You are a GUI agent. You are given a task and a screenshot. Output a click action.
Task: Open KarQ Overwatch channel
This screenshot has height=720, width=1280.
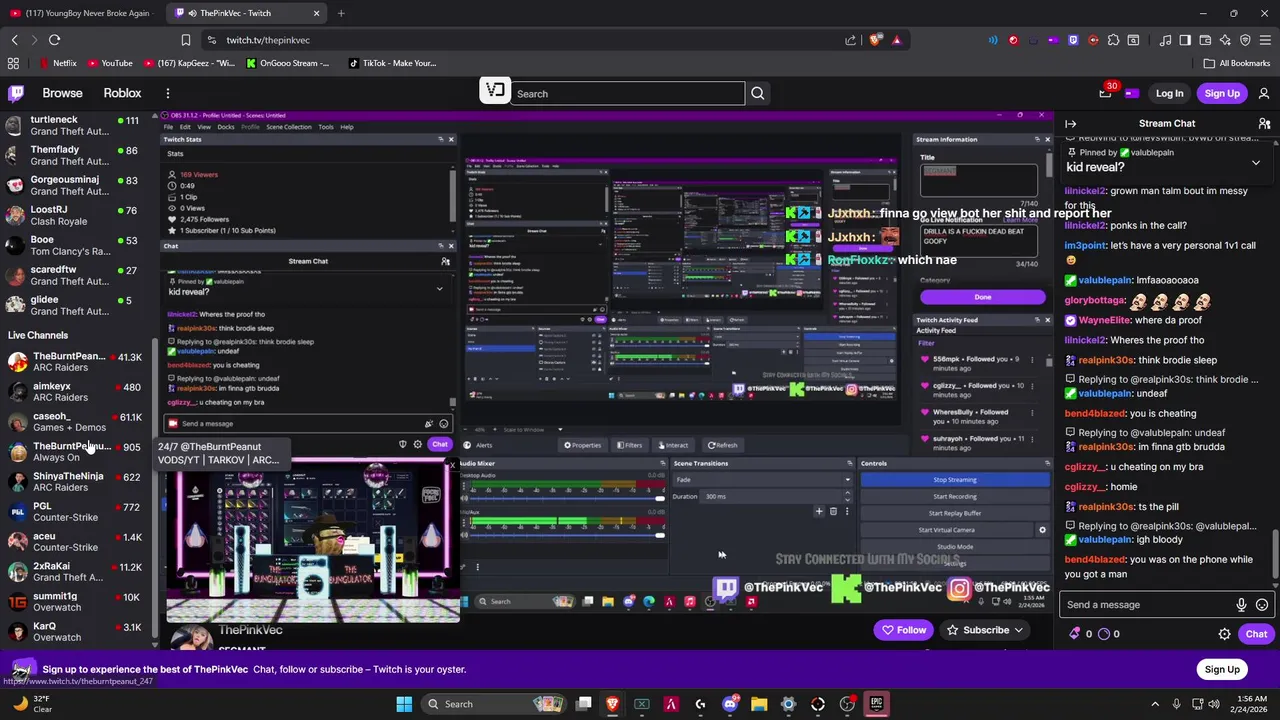coord(75,632)
